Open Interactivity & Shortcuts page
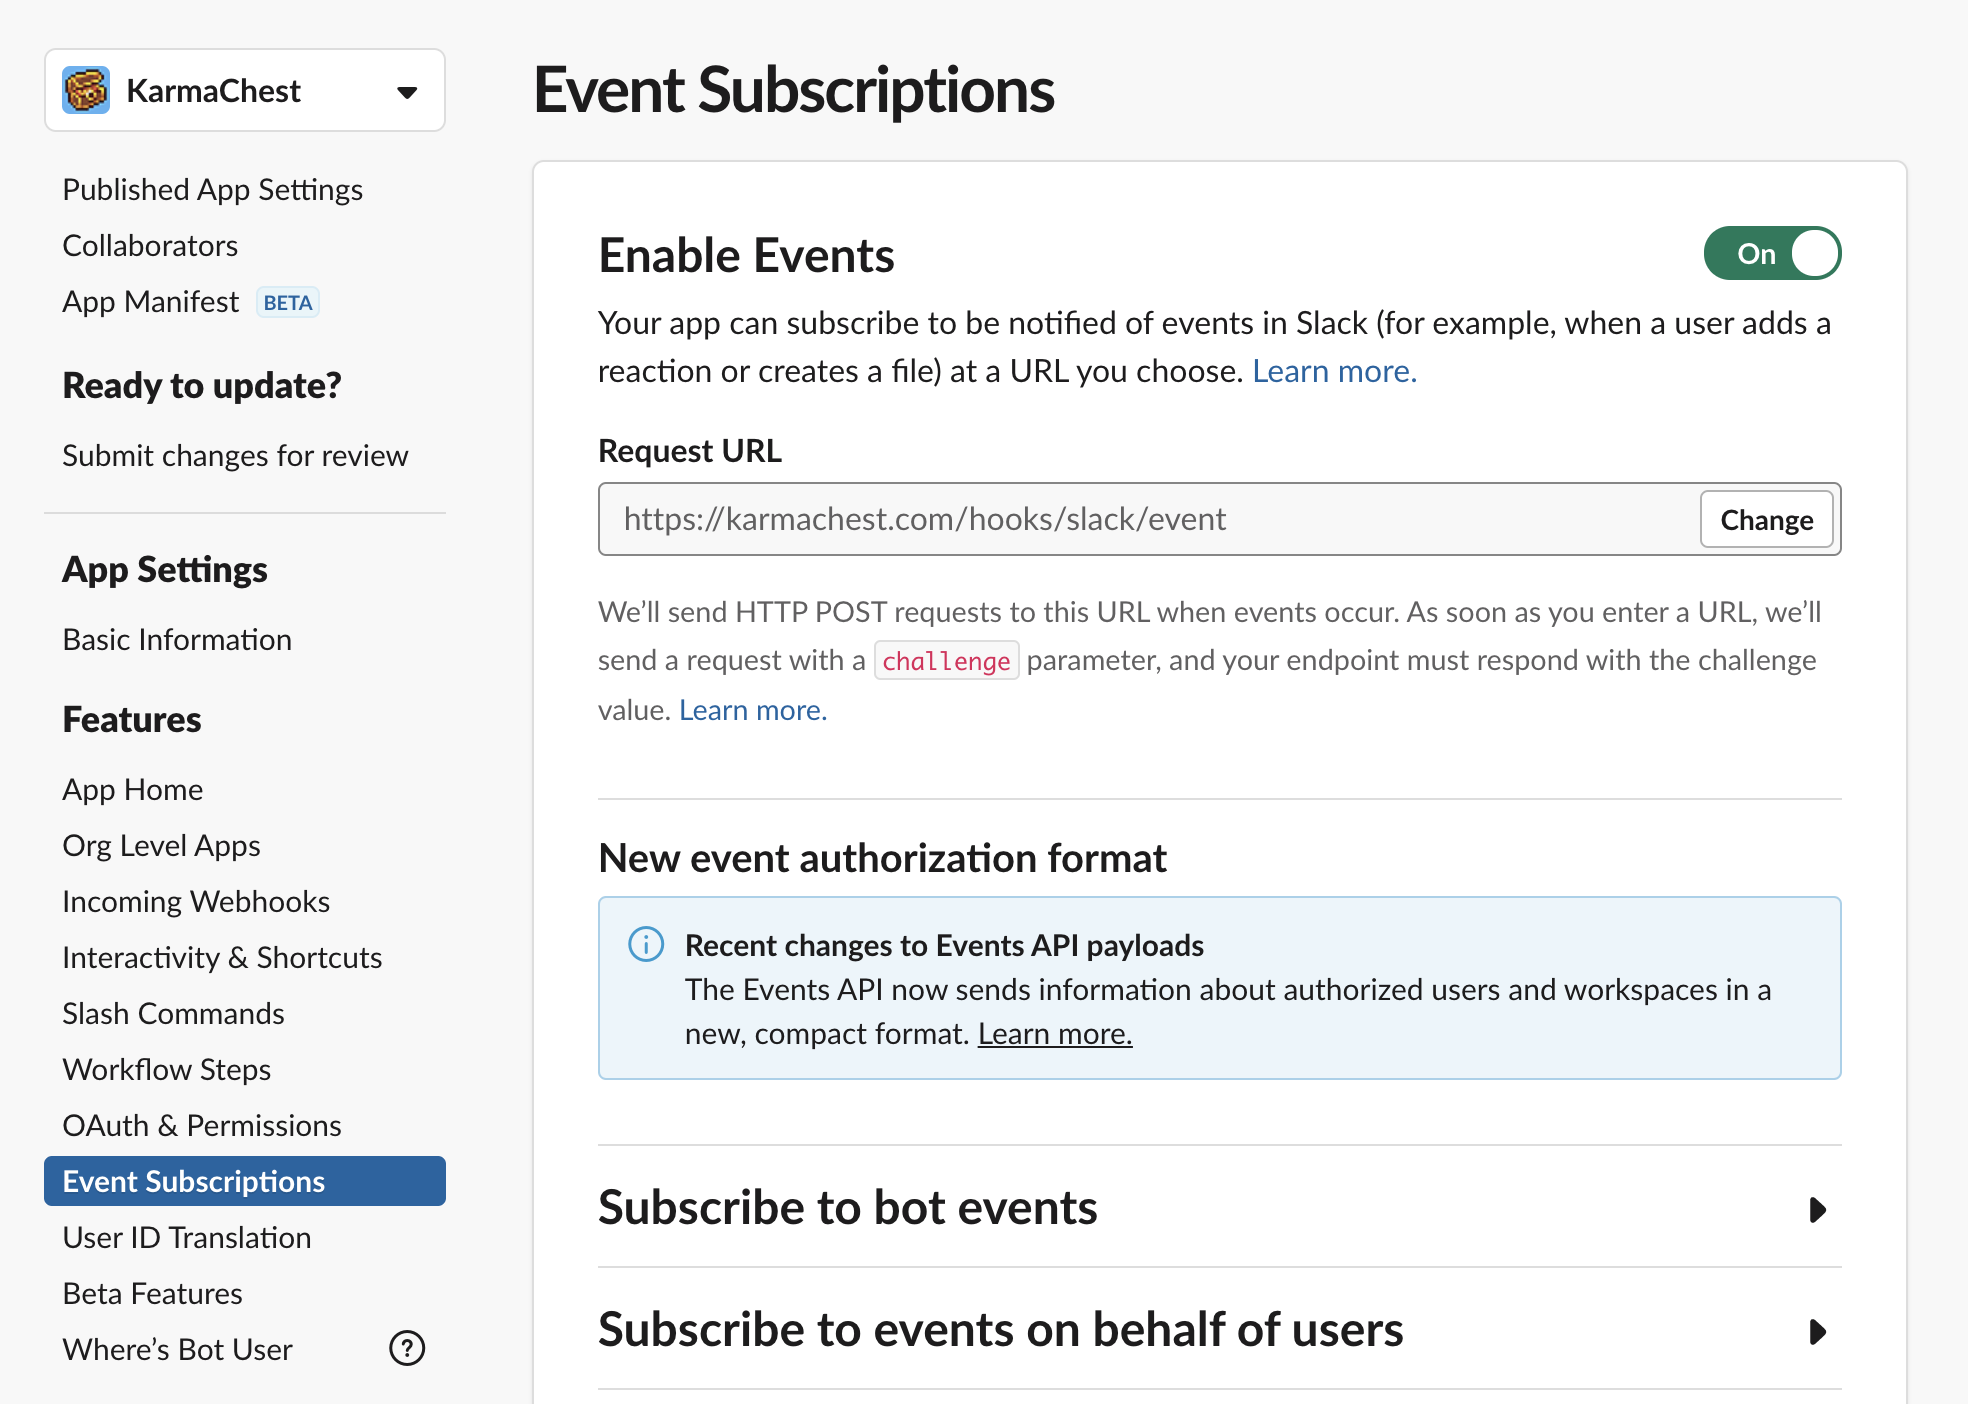 tap(222, 957)
